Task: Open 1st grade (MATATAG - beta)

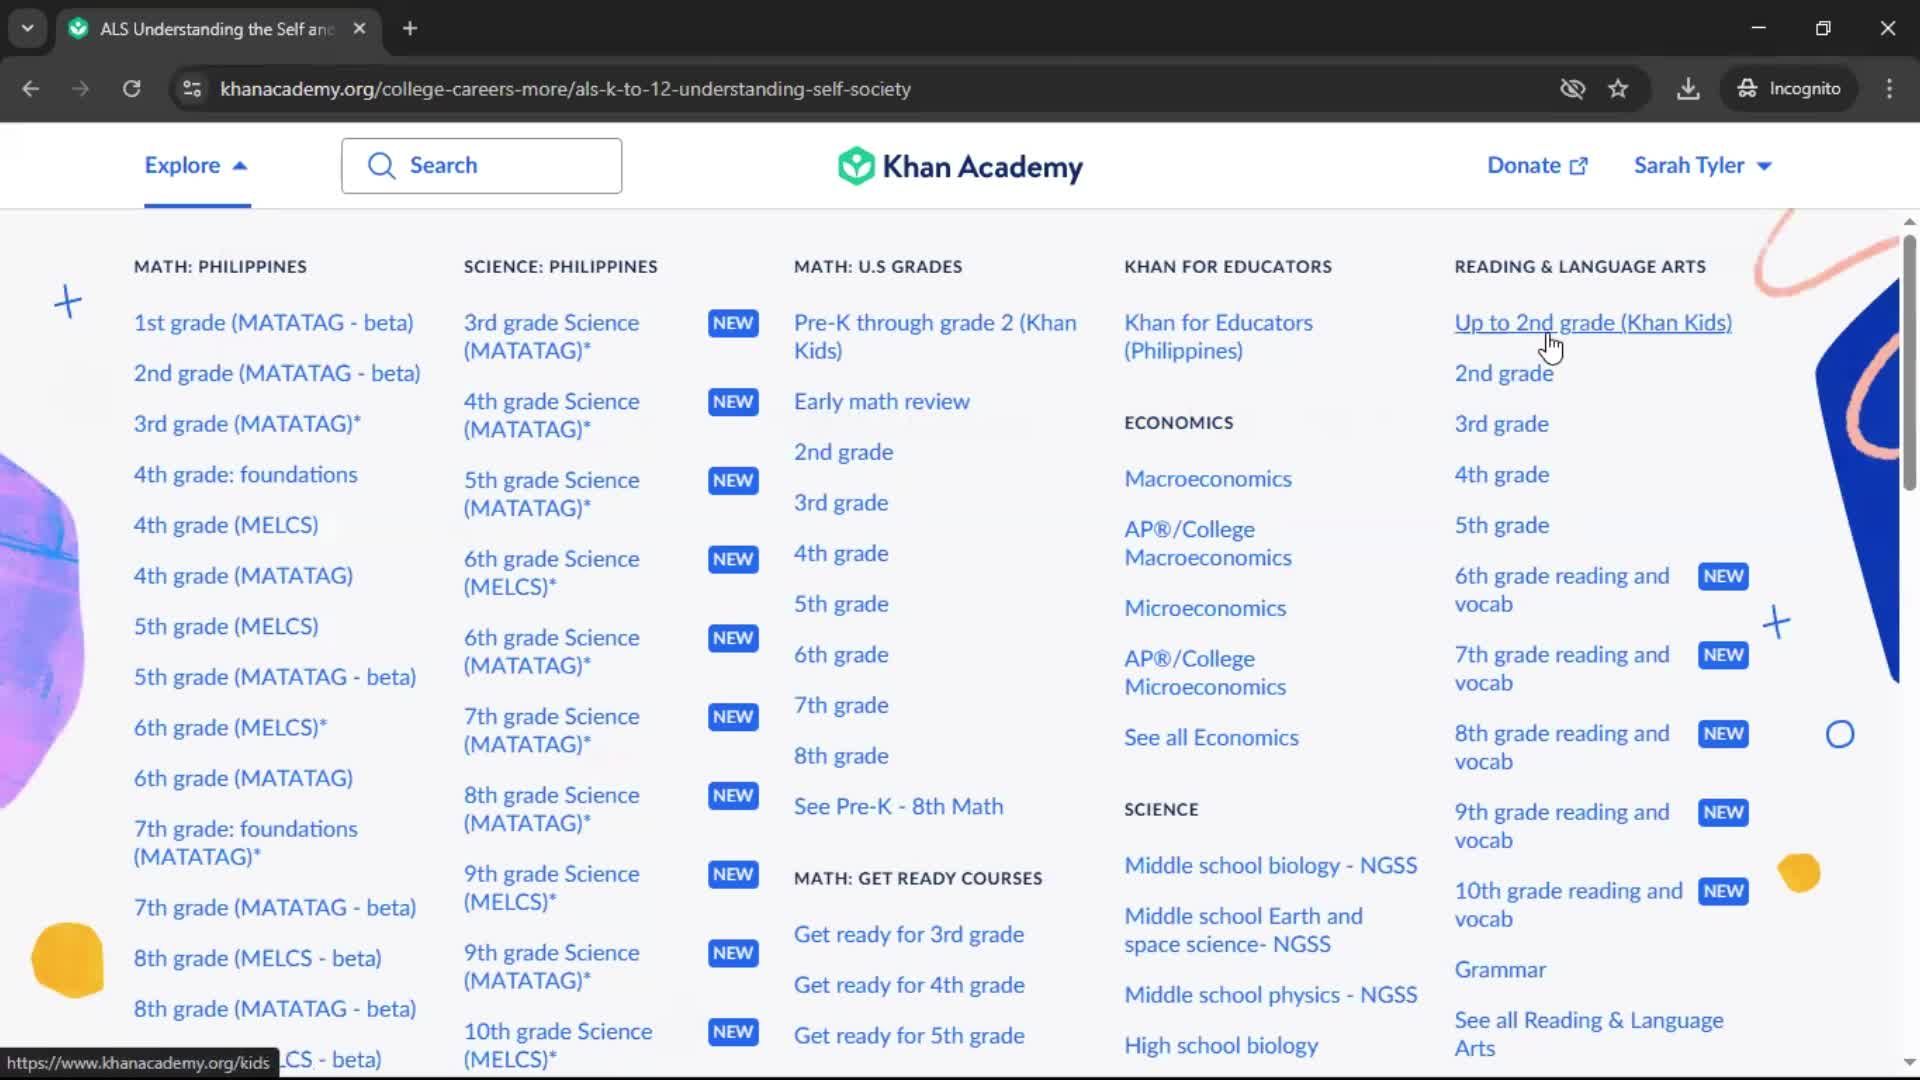Action: click(x=273, y=323)
